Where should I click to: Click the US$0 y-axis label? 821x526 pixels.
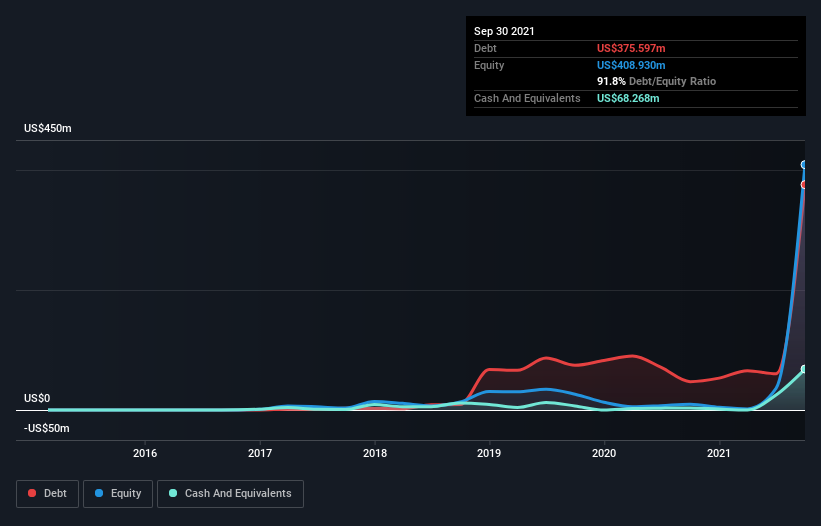37,398
